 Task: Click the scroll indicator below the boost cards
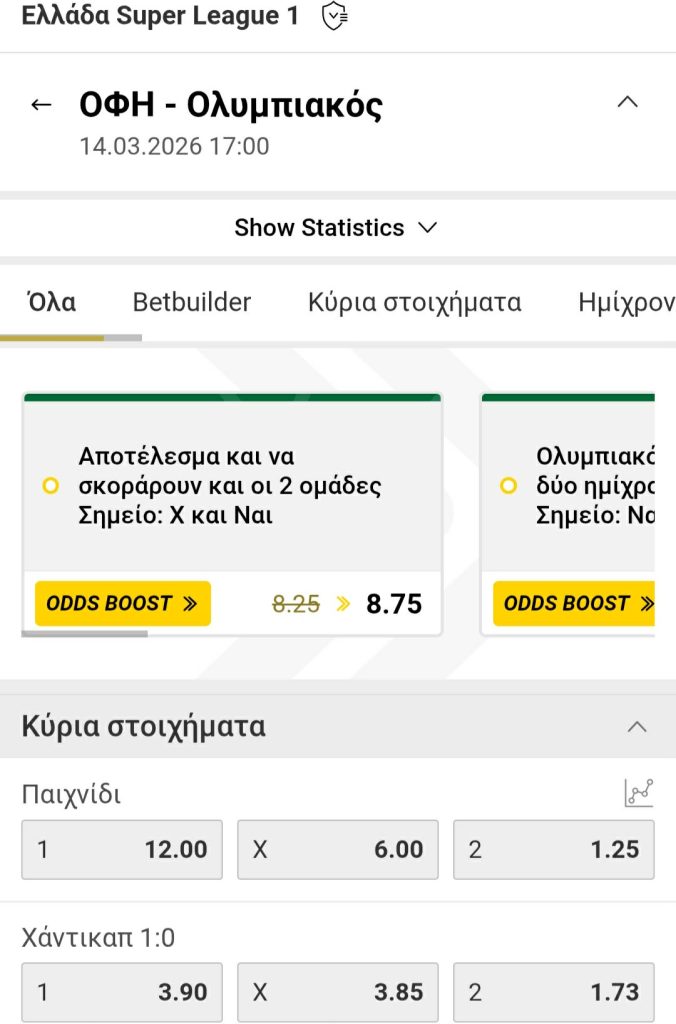pos(86,636)
